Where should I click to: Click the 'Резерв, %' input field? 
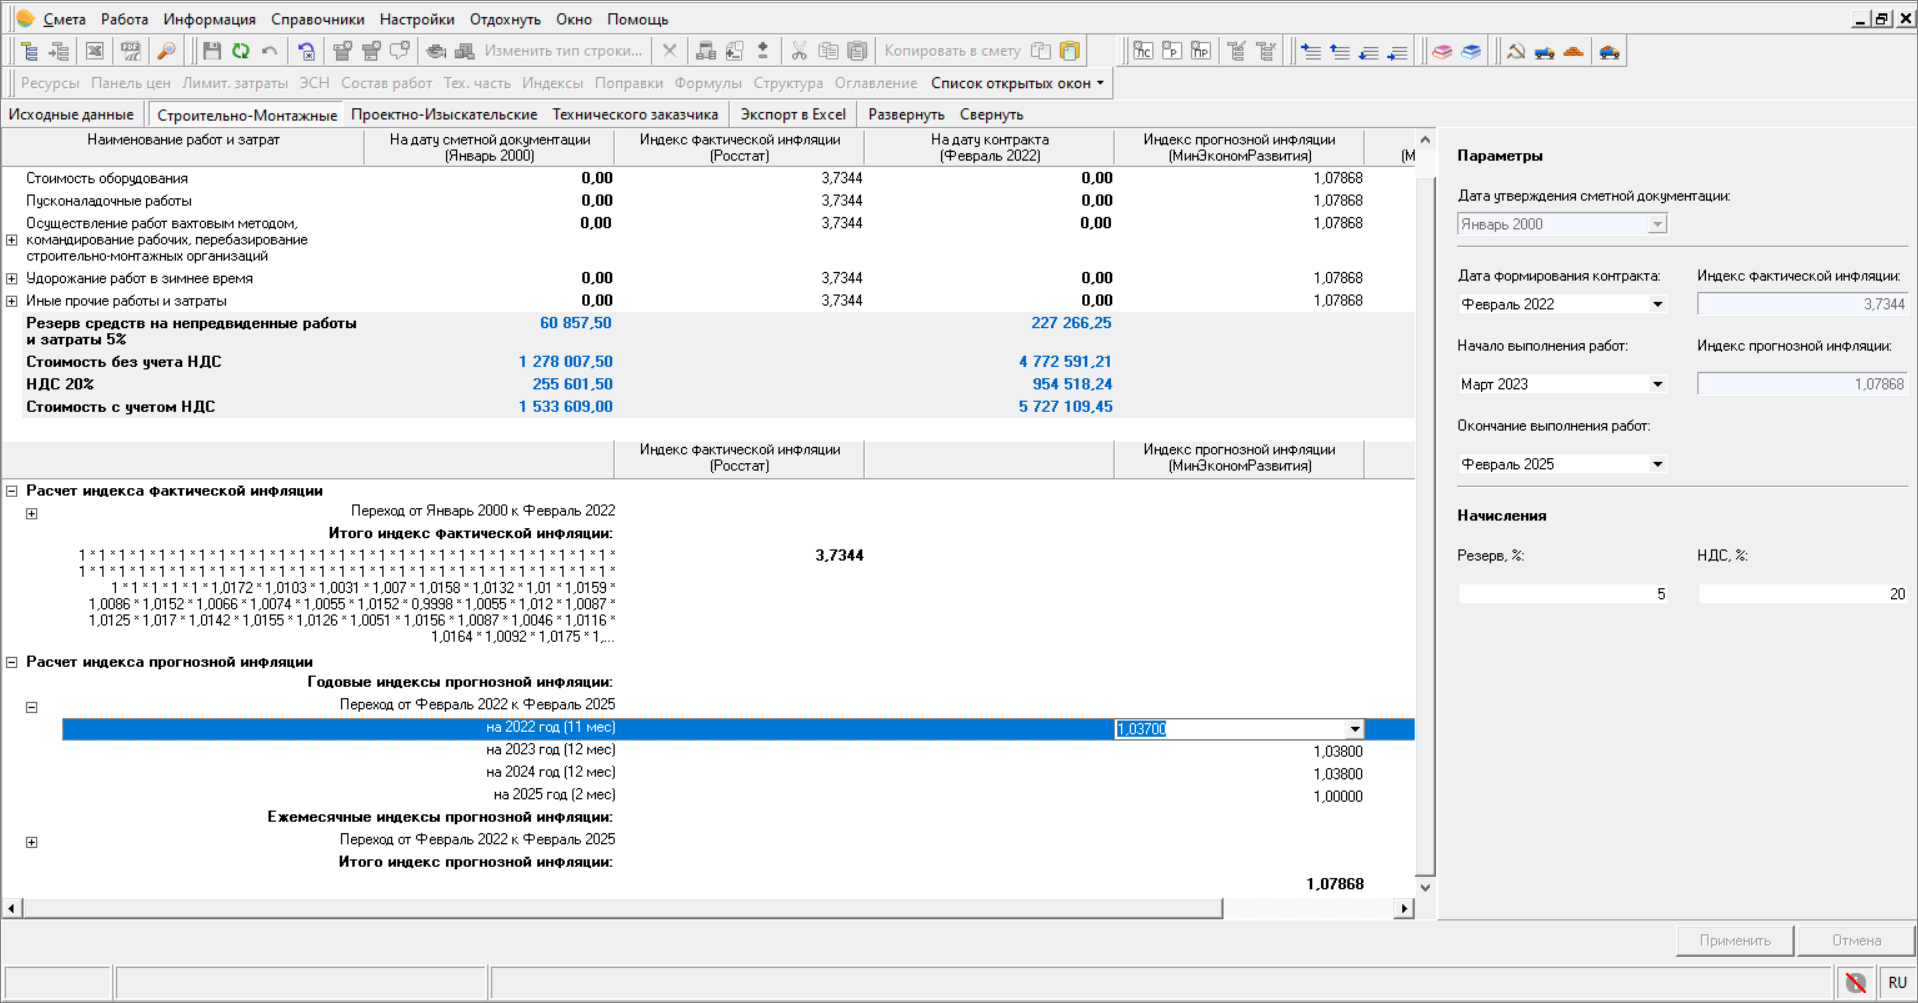(x=1562, y=594)
